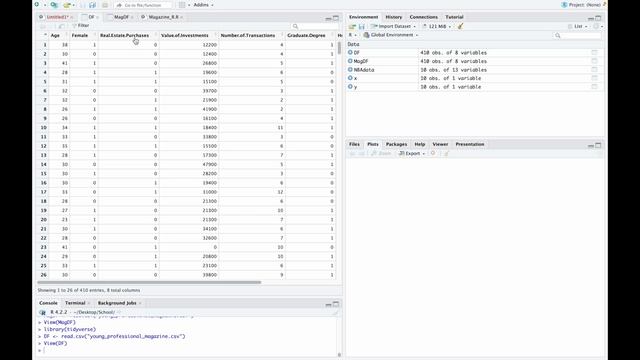The image size is (640, 360).
Task: Open NBAdata in data viewer via its grid icon
Action: pos(594,70)
